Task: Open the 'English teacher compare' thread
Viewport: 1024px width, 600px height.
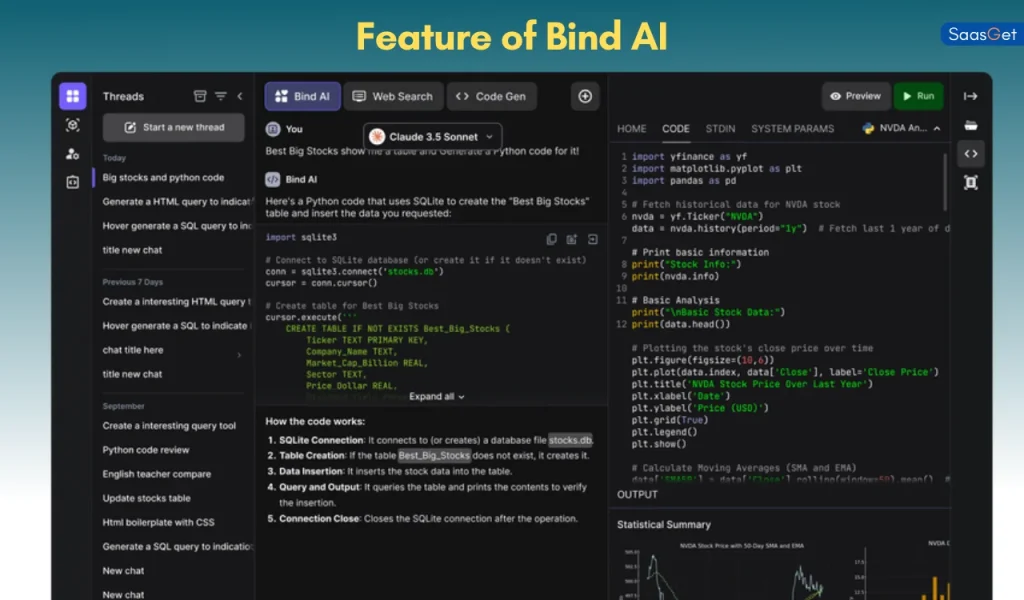Action: pos(157,474)
